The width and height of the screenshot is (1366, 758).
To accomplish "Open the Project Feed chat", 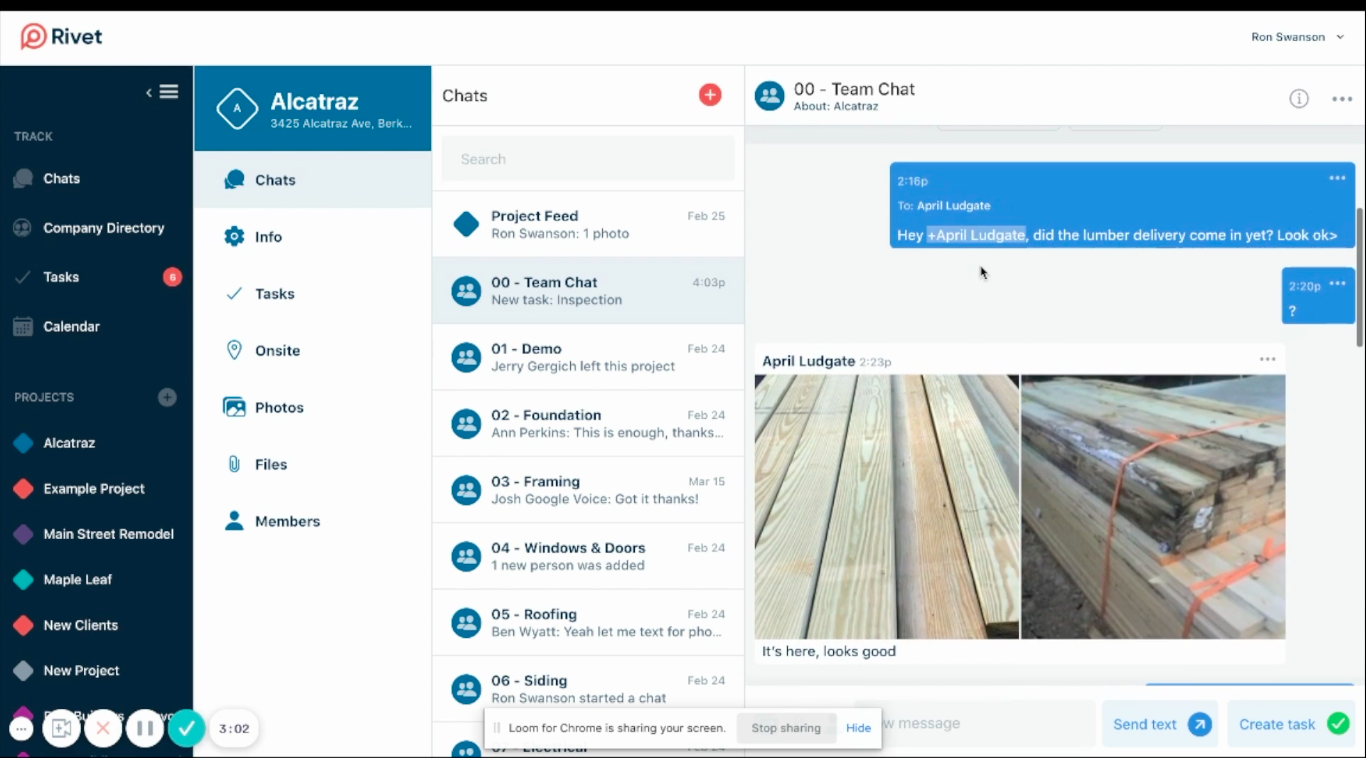I will [x=588, y=225].
